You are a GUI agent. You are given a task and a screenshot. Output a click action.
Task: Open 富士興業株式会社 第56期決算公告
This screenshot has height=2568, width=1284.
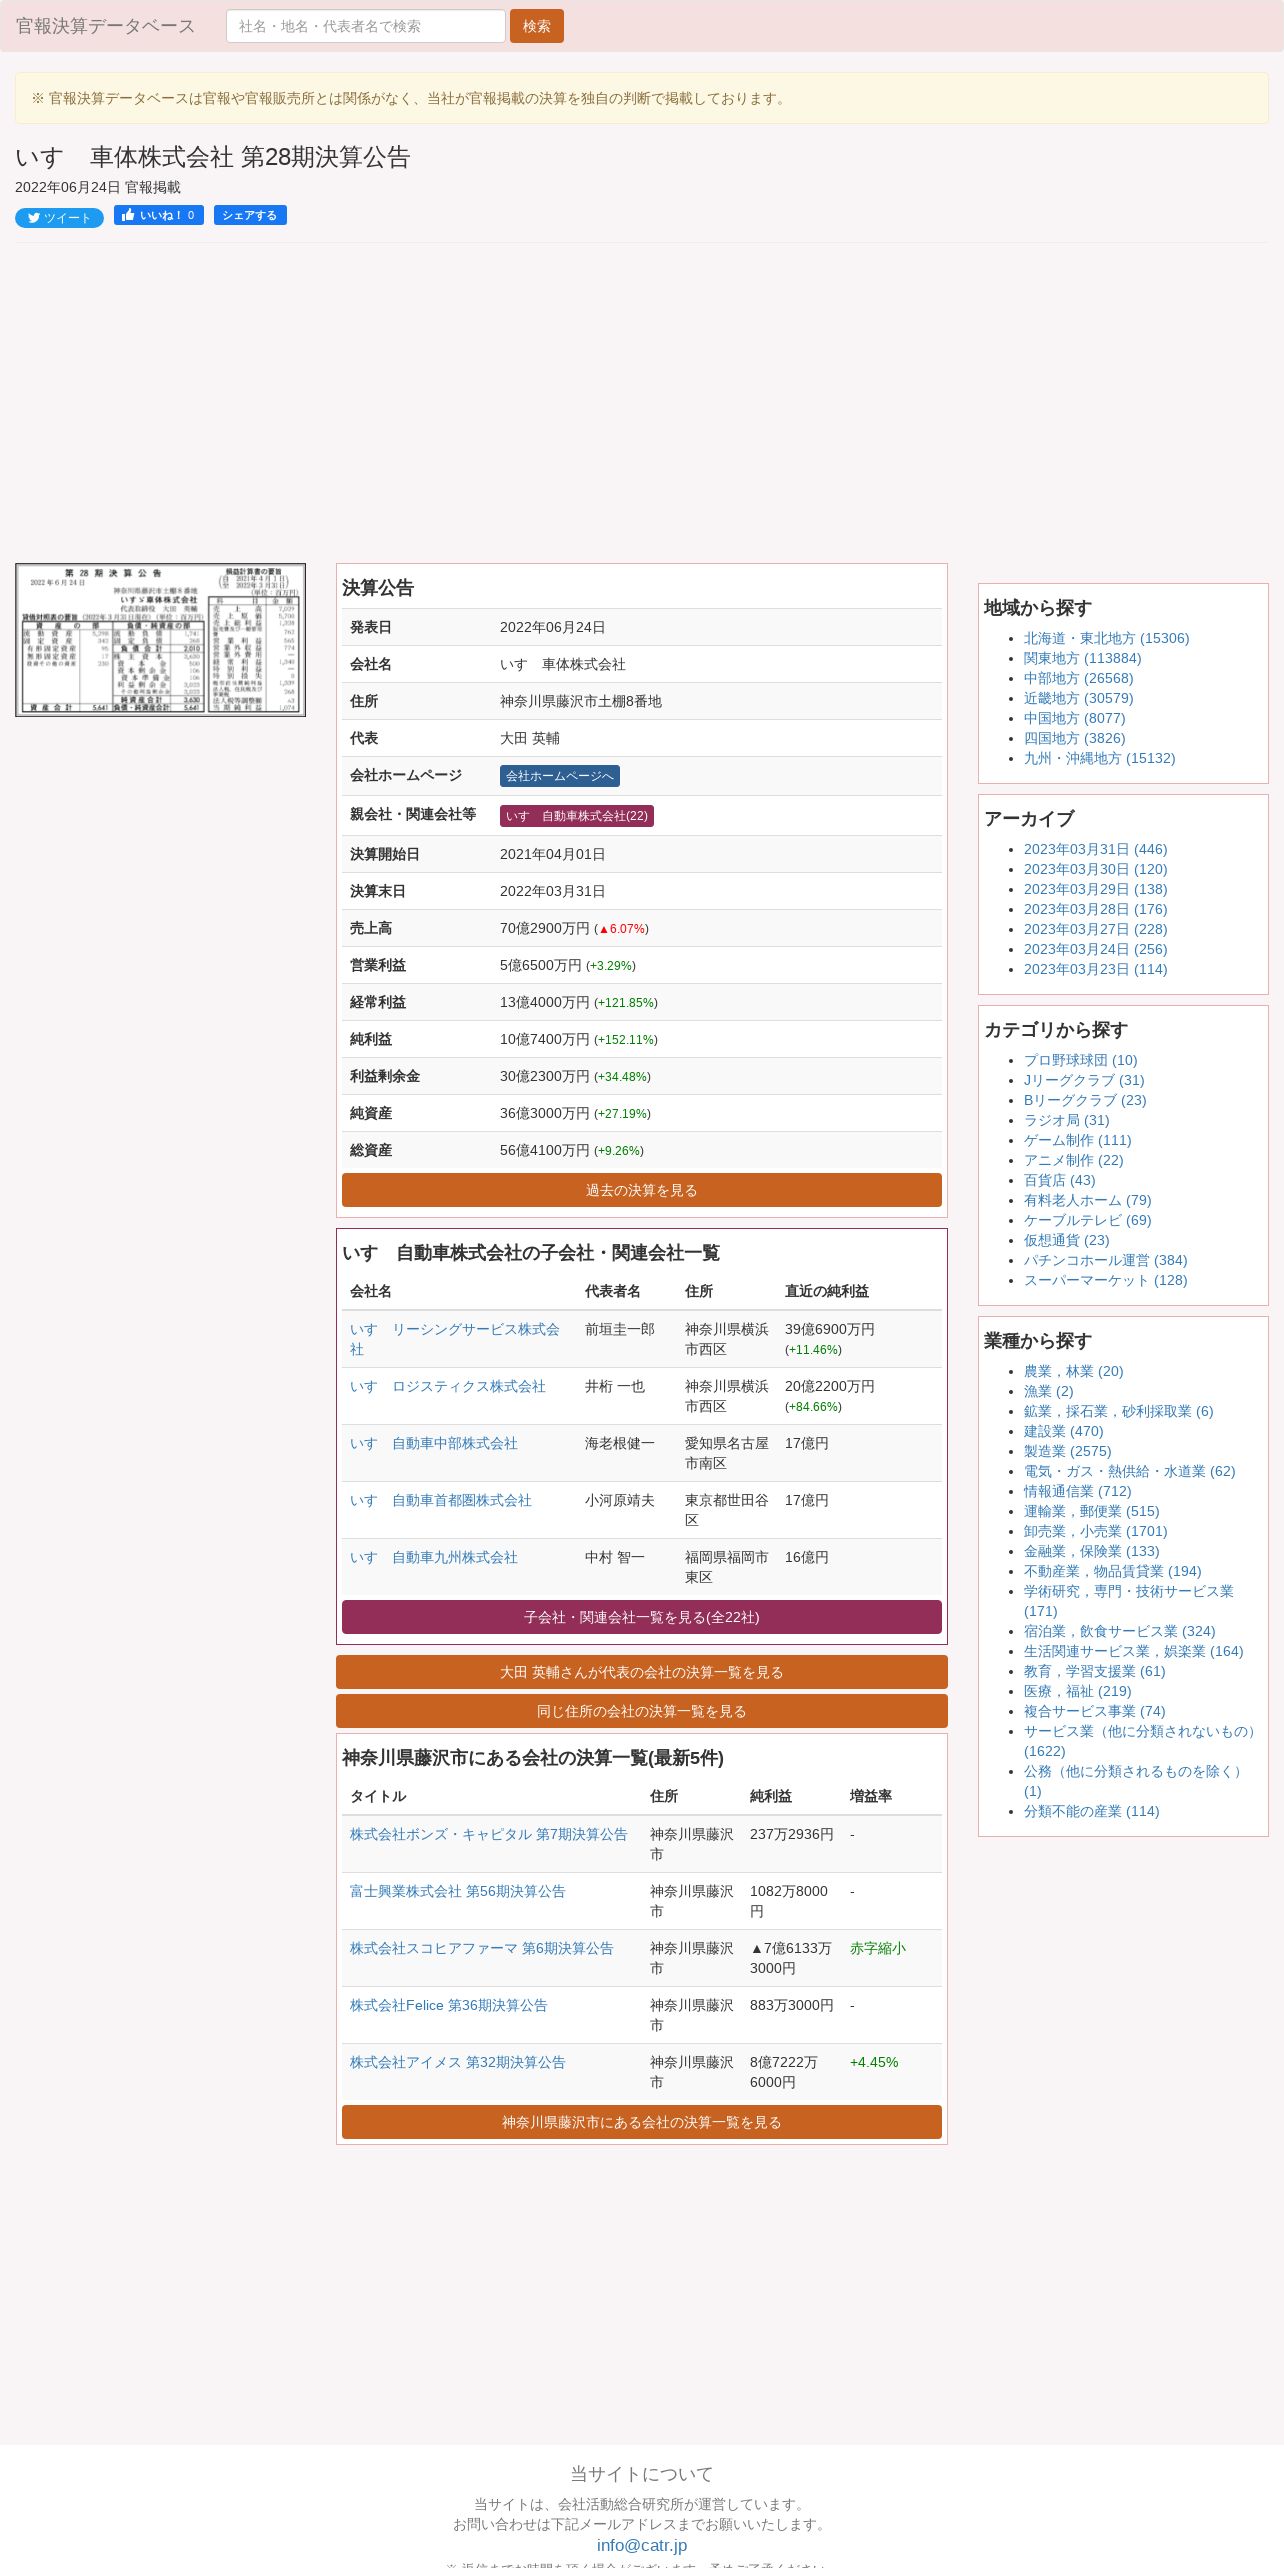[x=458, y=1891]
